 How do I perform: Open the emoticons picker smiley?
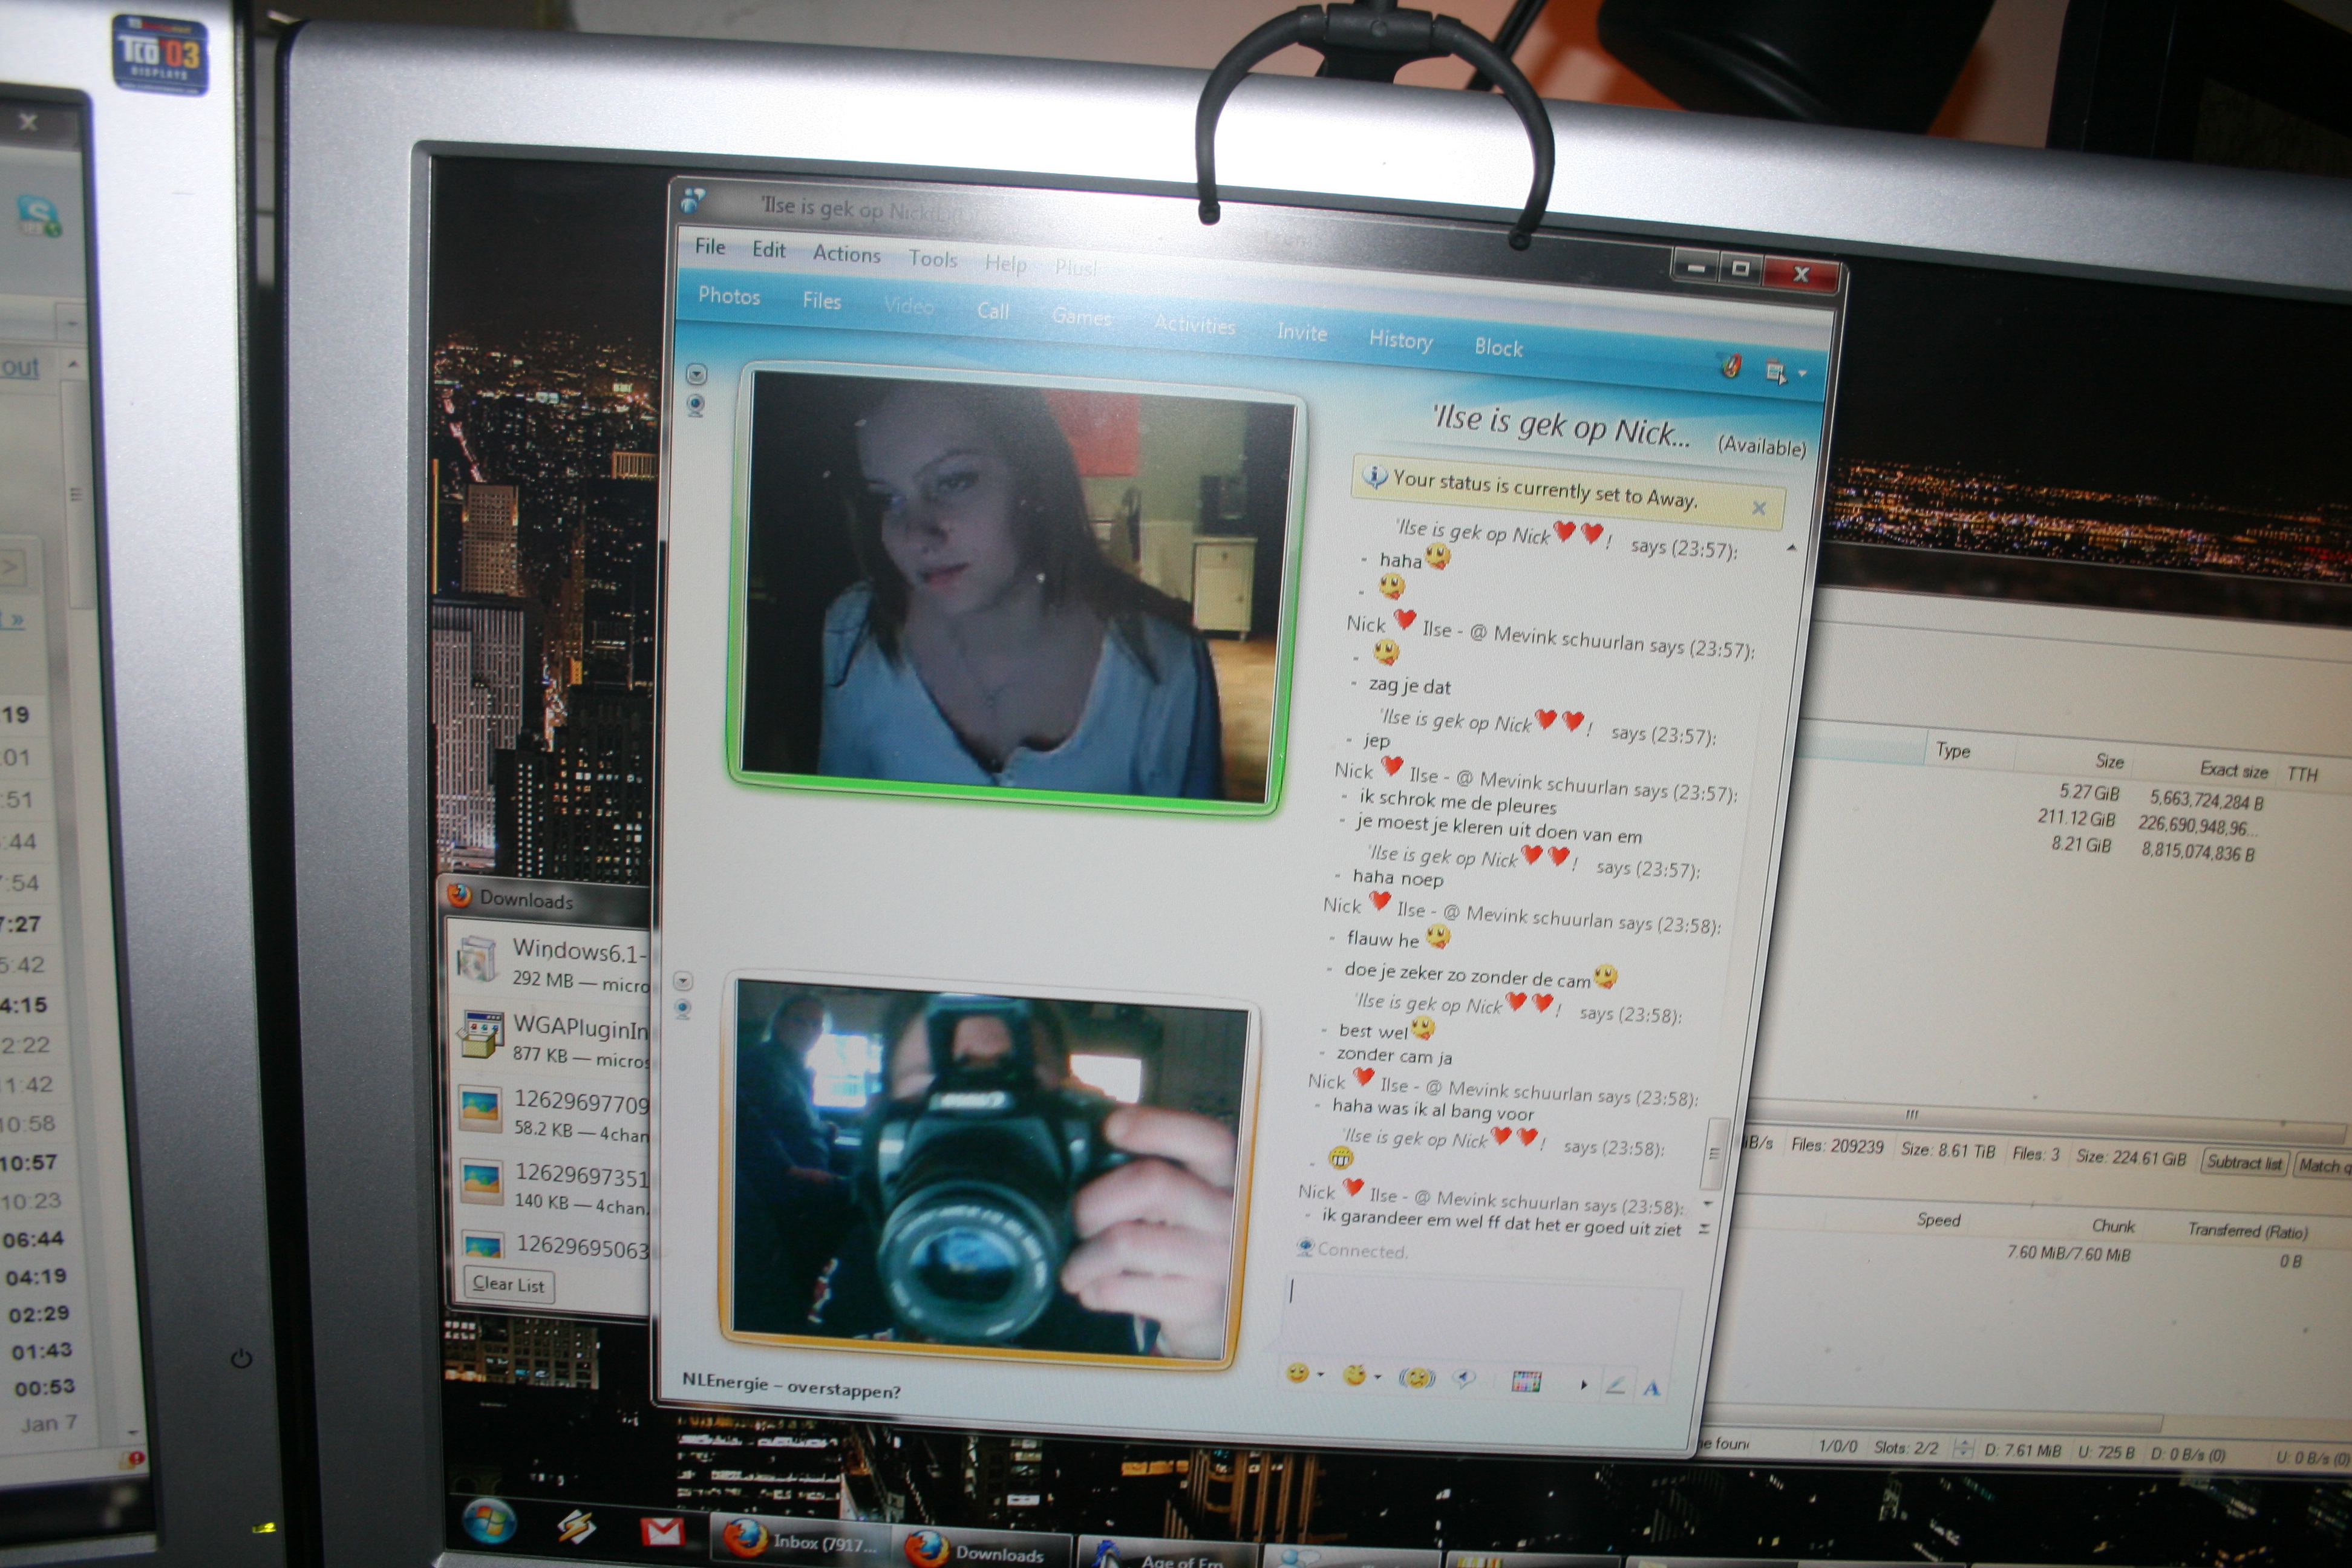click(1297, 1374)
